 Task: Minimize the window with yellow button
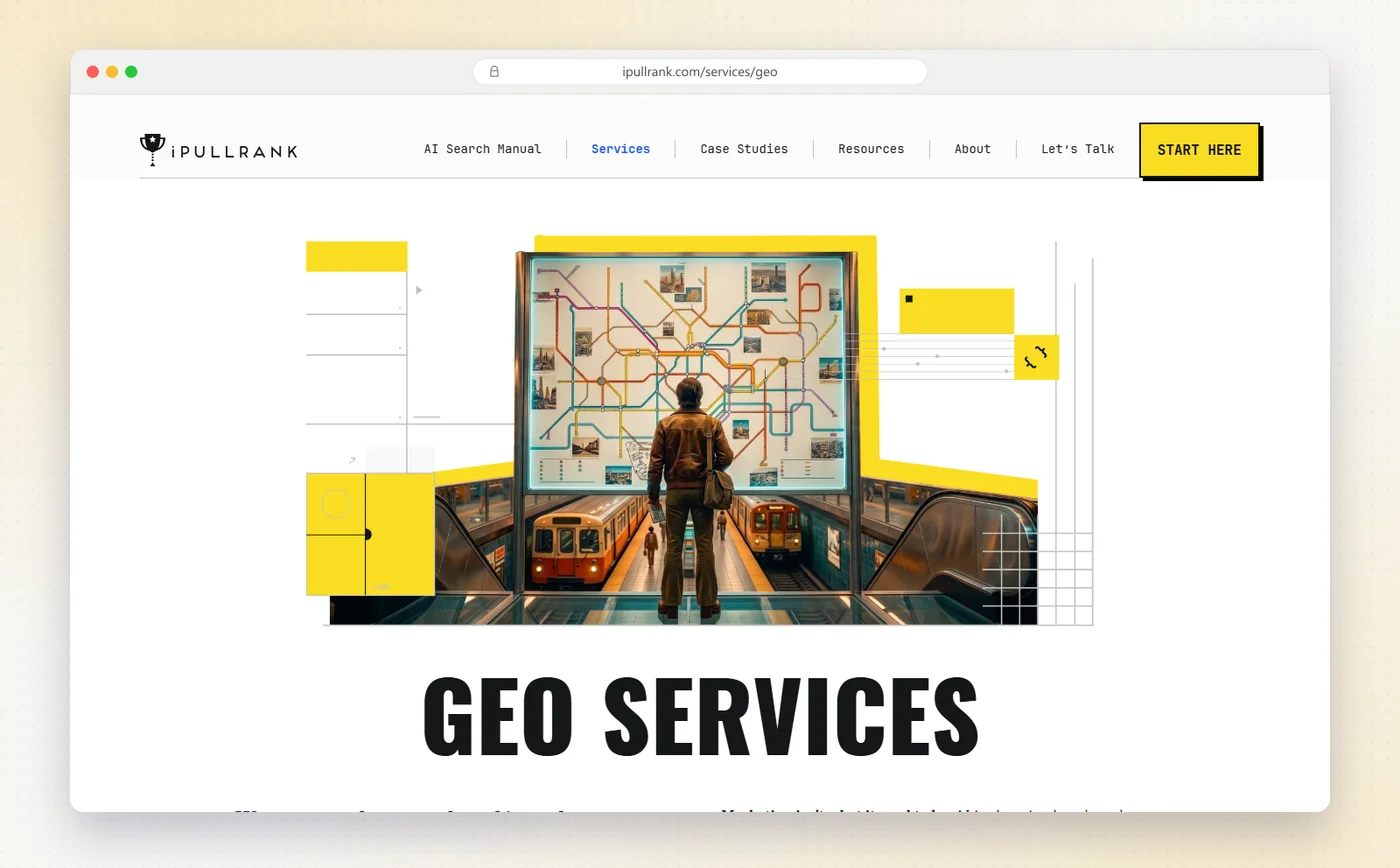tap(112, 72)
